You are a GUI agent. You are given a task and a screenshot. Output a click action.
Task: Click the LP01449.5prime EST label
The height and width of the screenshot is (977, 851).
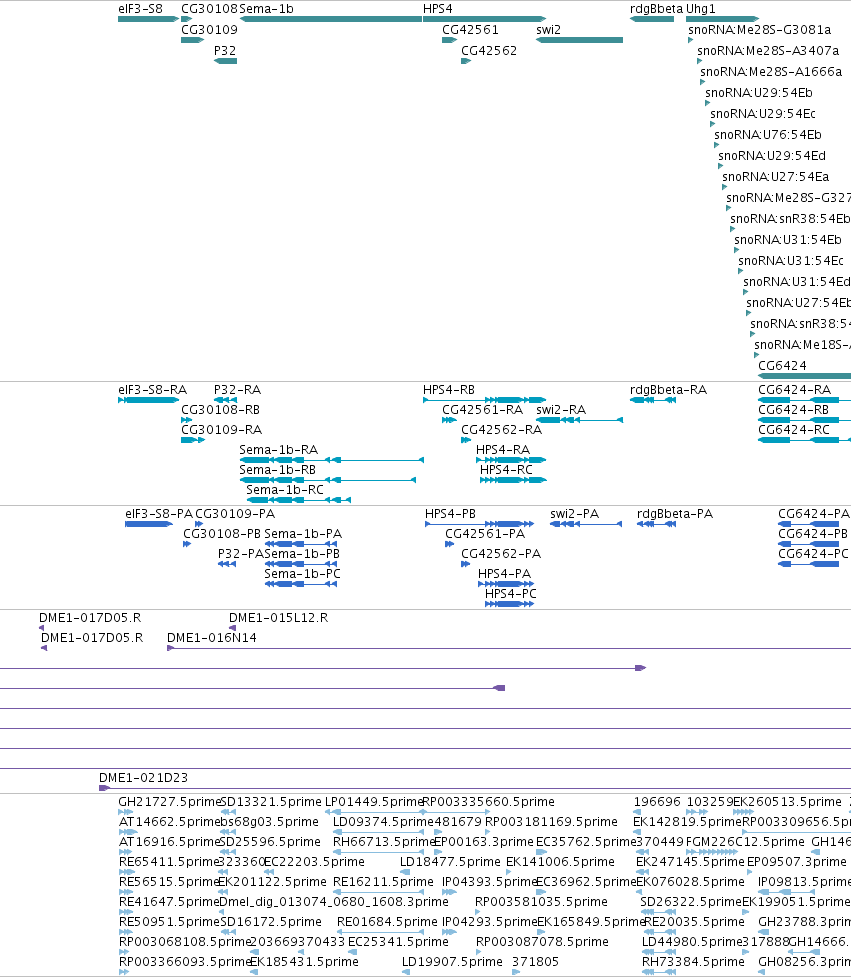[x=374, y=801]
